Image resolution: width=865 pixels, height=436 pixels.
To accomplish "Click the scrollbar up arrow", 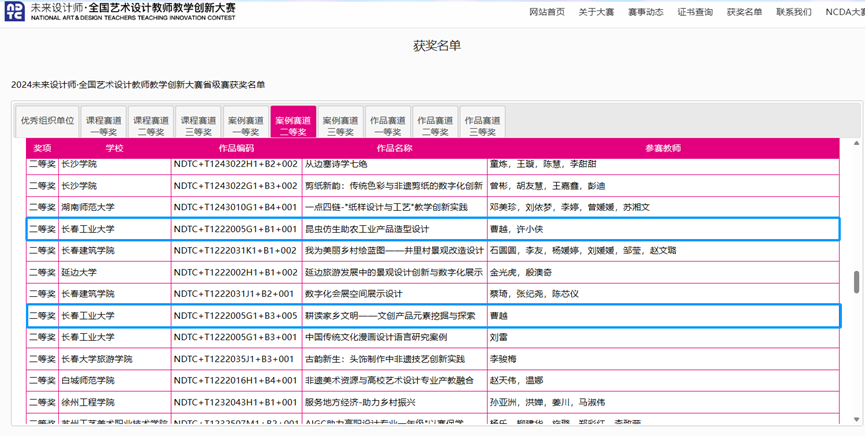I will tap(856, 144).
